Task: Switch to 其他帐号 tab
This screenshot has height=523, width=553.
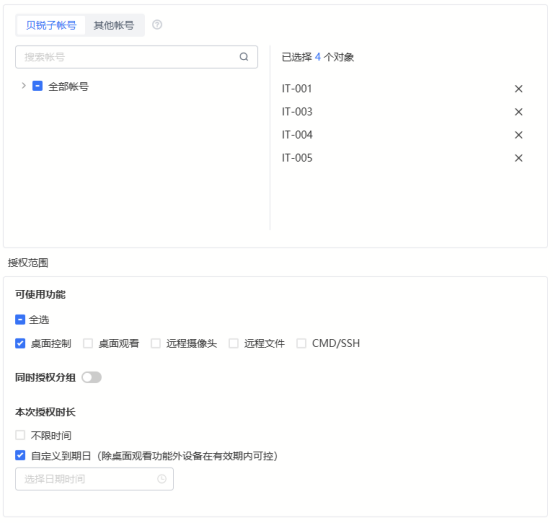Action: pos(114,25)
